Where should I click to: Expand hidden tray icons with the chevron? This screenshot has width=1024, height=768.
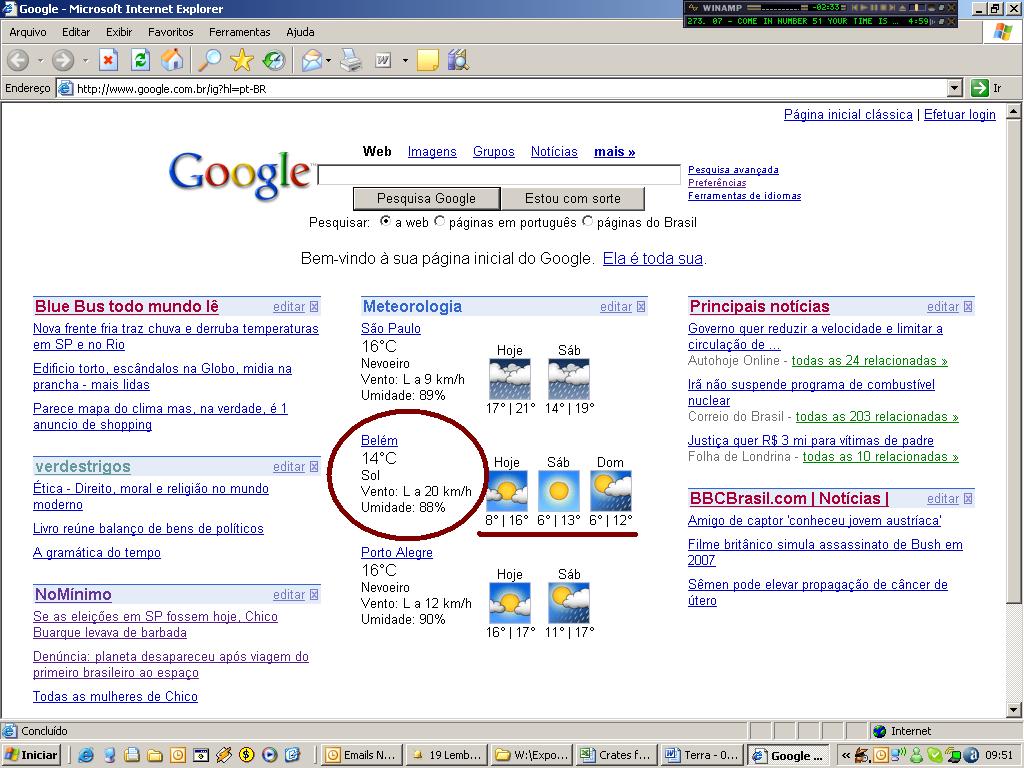pos(846,756)
